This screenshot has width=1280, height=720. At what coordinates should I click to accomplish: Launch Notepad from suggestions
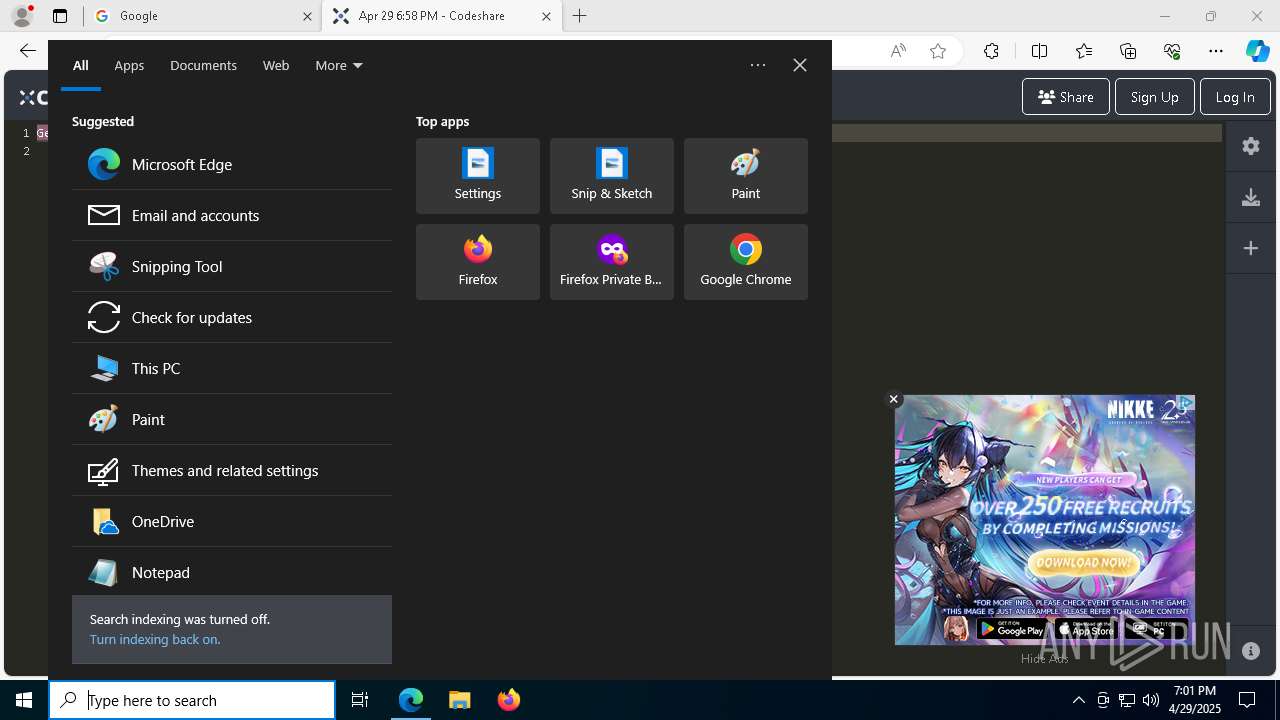point(232,572)
